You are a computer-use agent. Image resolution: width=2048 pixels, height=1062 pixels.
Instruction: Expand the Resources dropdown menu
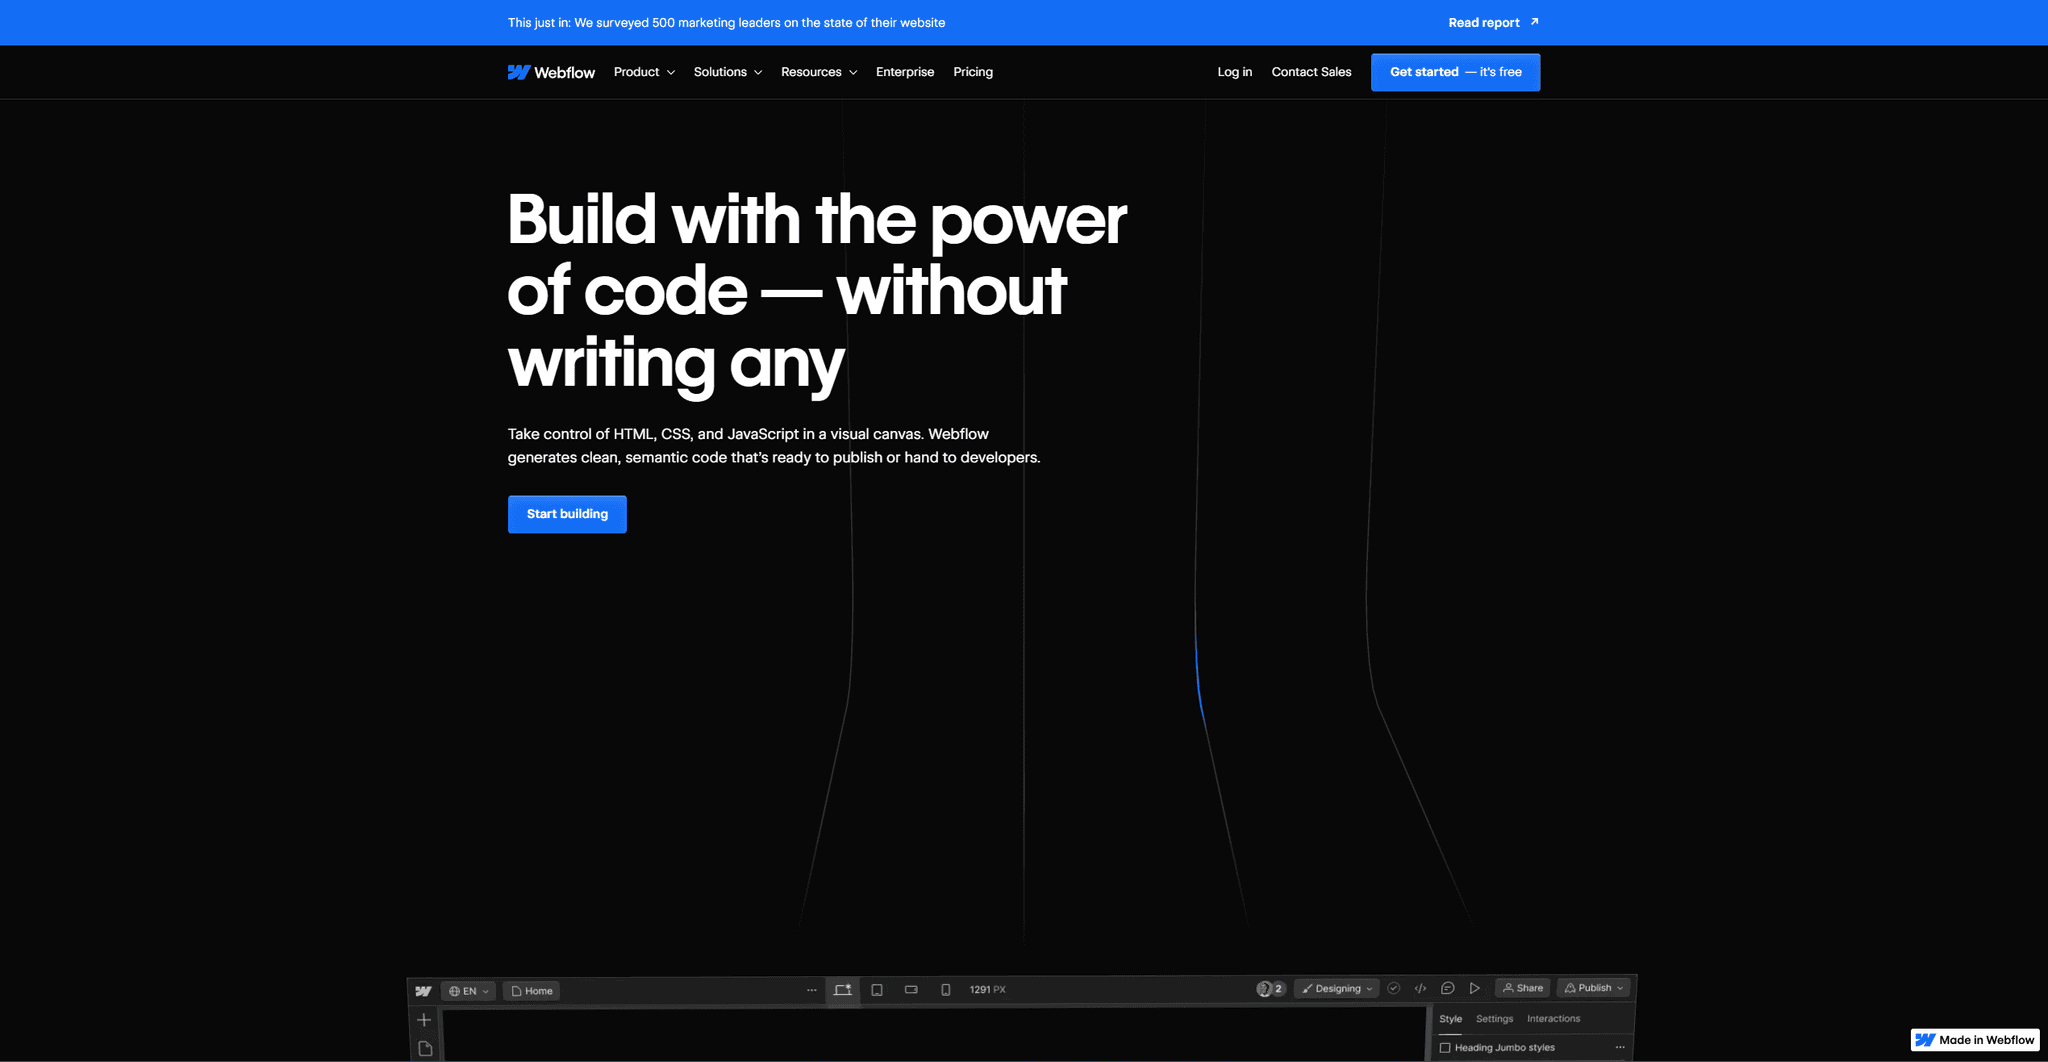[819, 72]
